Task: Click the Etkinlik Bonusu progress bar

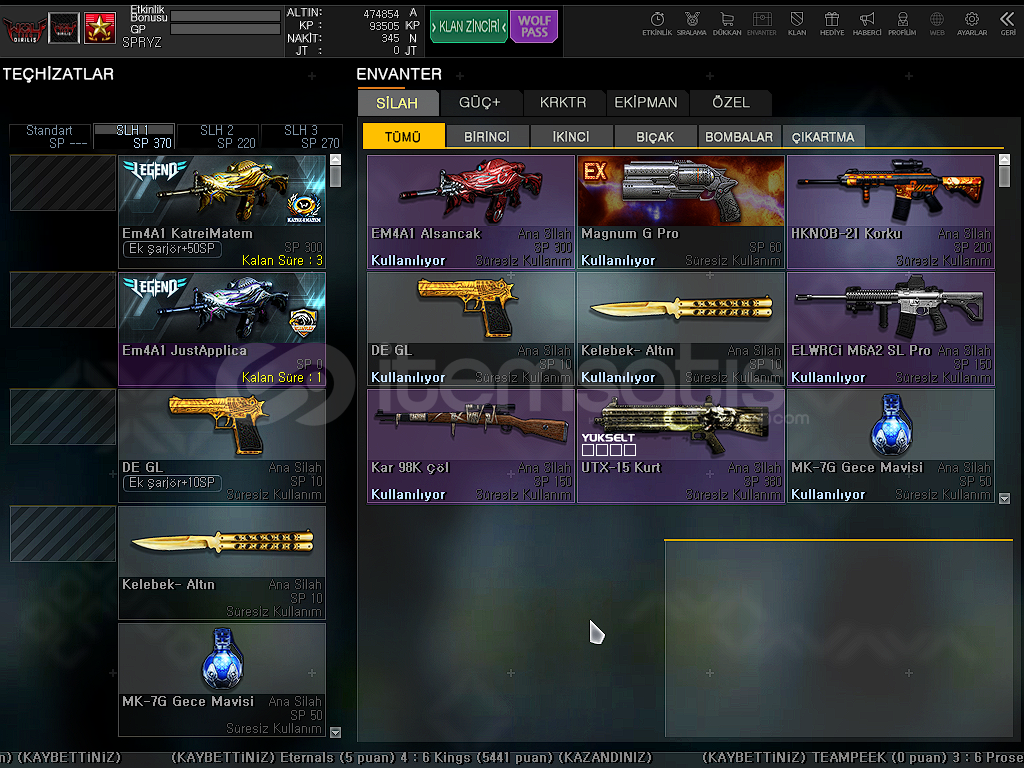Action: click(225, 16)
